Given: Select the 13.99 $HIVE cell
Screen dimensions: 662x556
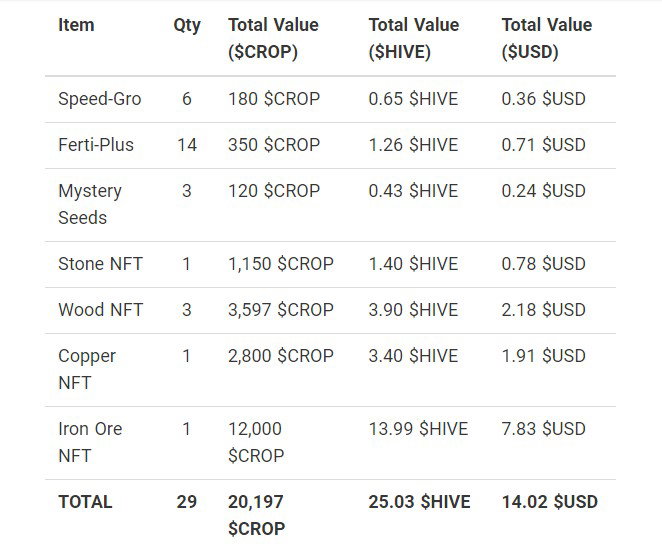Looking at the screenshot, I should [418, 429].
